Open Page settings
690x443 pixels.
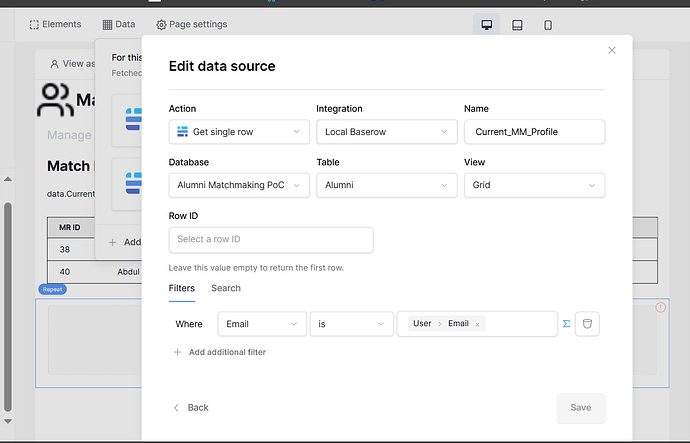192,25
